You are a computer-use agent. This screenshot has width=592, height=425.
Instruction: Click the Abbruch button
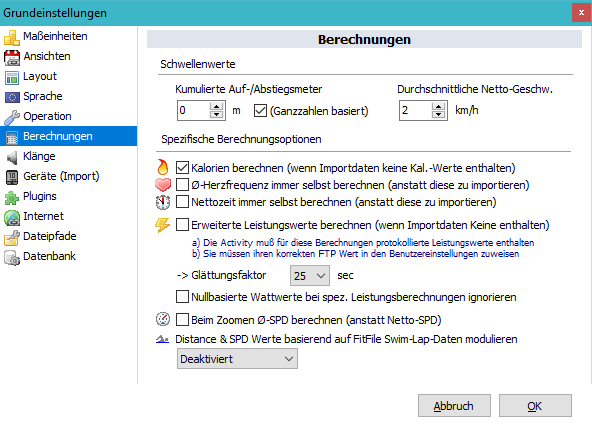tap(454, 406)
